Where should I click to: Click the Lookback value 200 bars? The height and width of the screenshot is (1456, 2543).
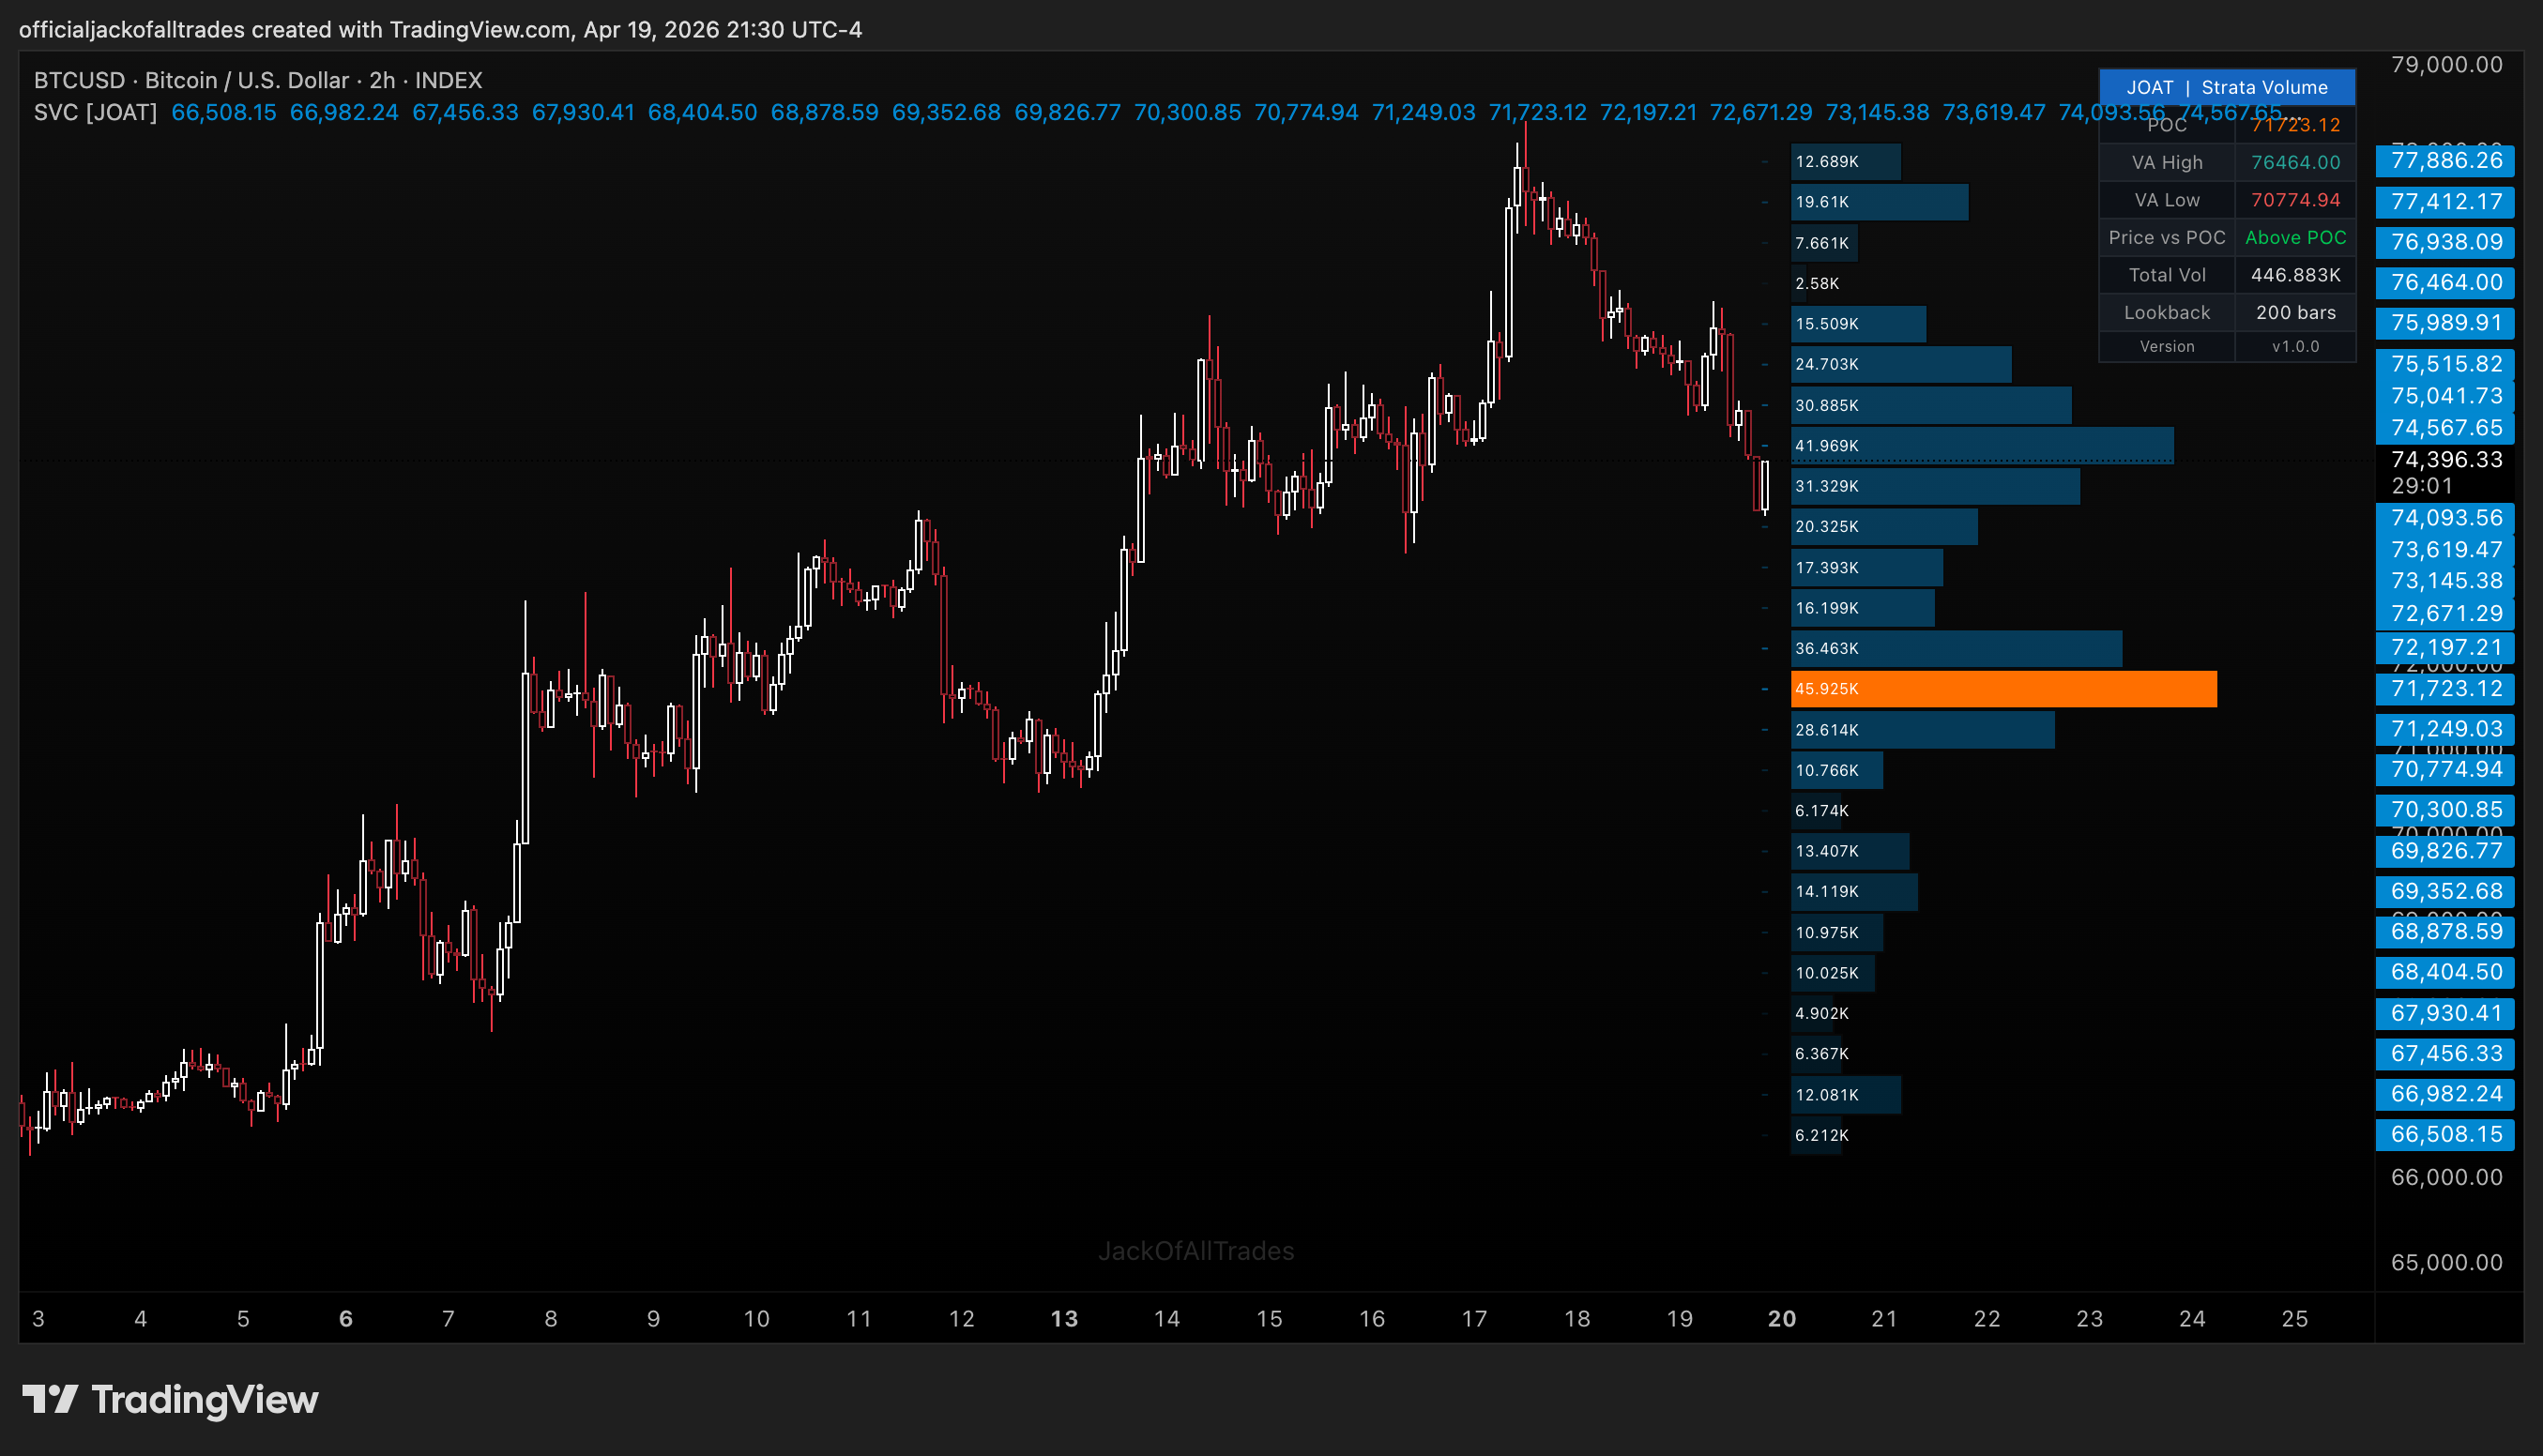coord(2295,312)
